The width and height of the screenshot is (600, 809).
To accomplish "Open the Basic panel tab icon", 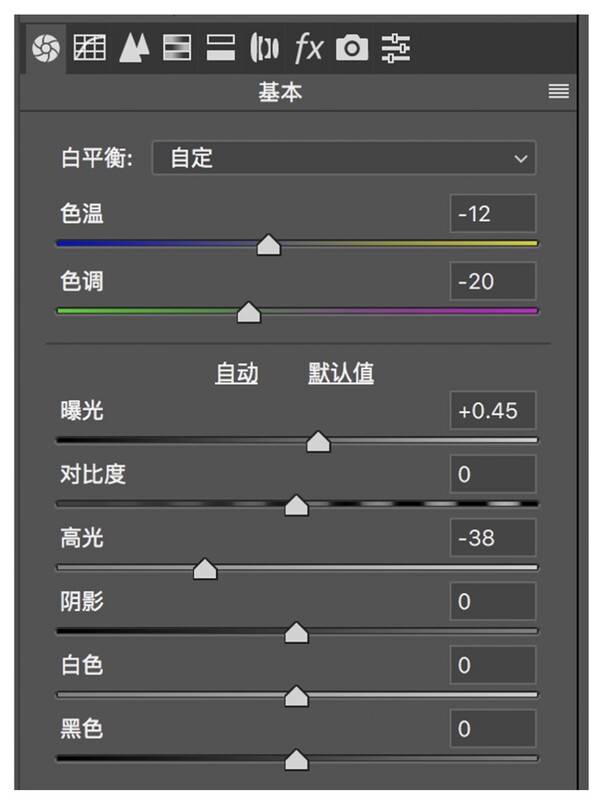I will click(46, 47).
